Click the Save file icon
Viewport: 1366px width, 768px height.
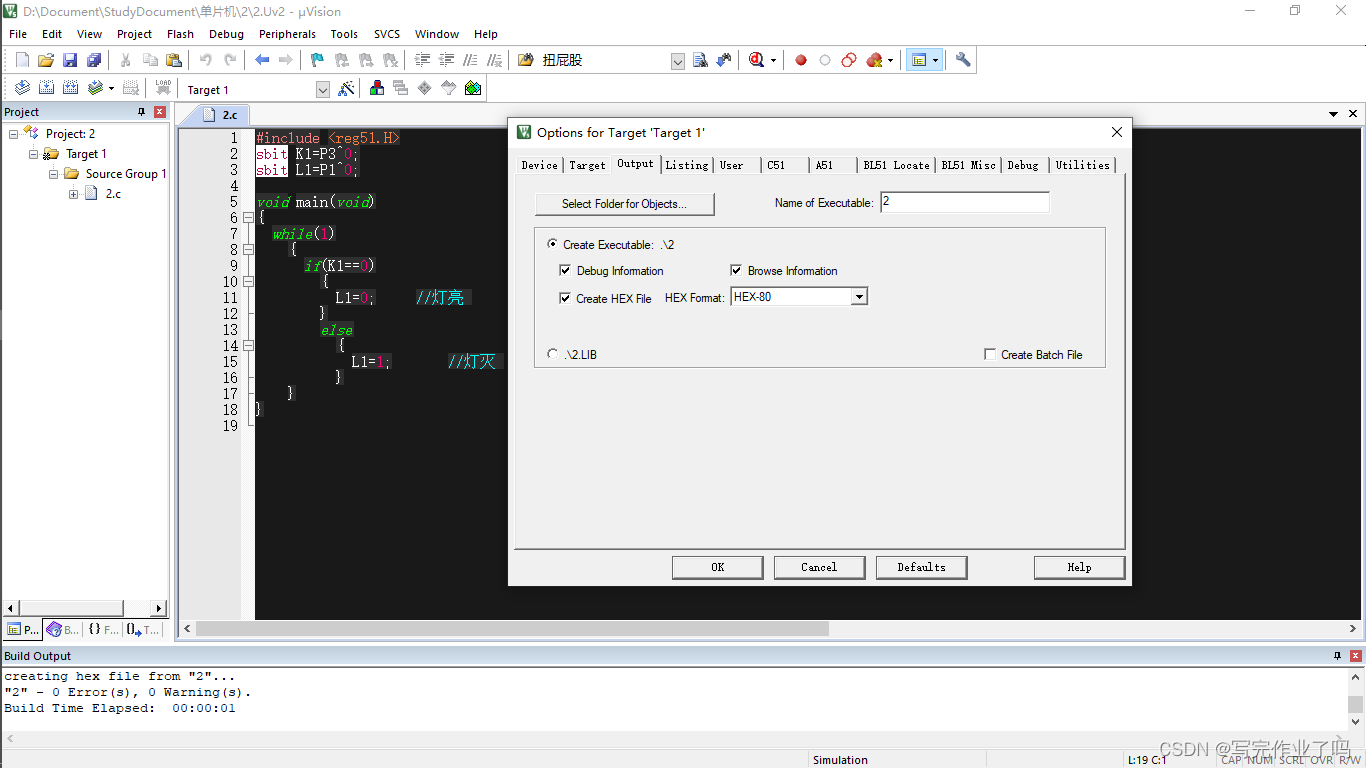[x=70, y=60]
